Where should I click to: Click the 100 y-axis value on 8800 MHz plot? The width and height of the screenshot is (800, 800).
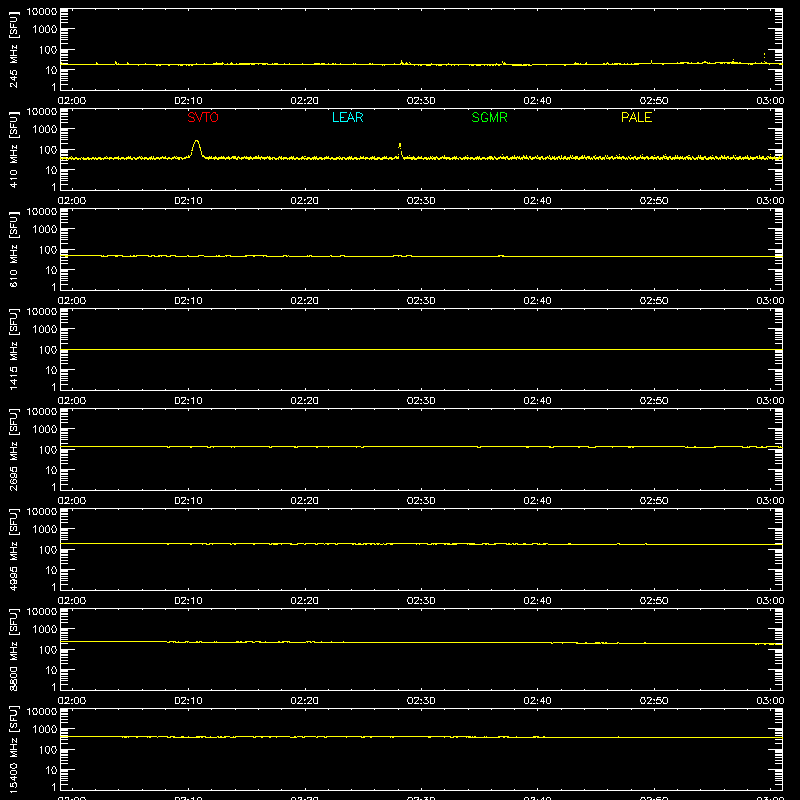[x=48, y=650]
